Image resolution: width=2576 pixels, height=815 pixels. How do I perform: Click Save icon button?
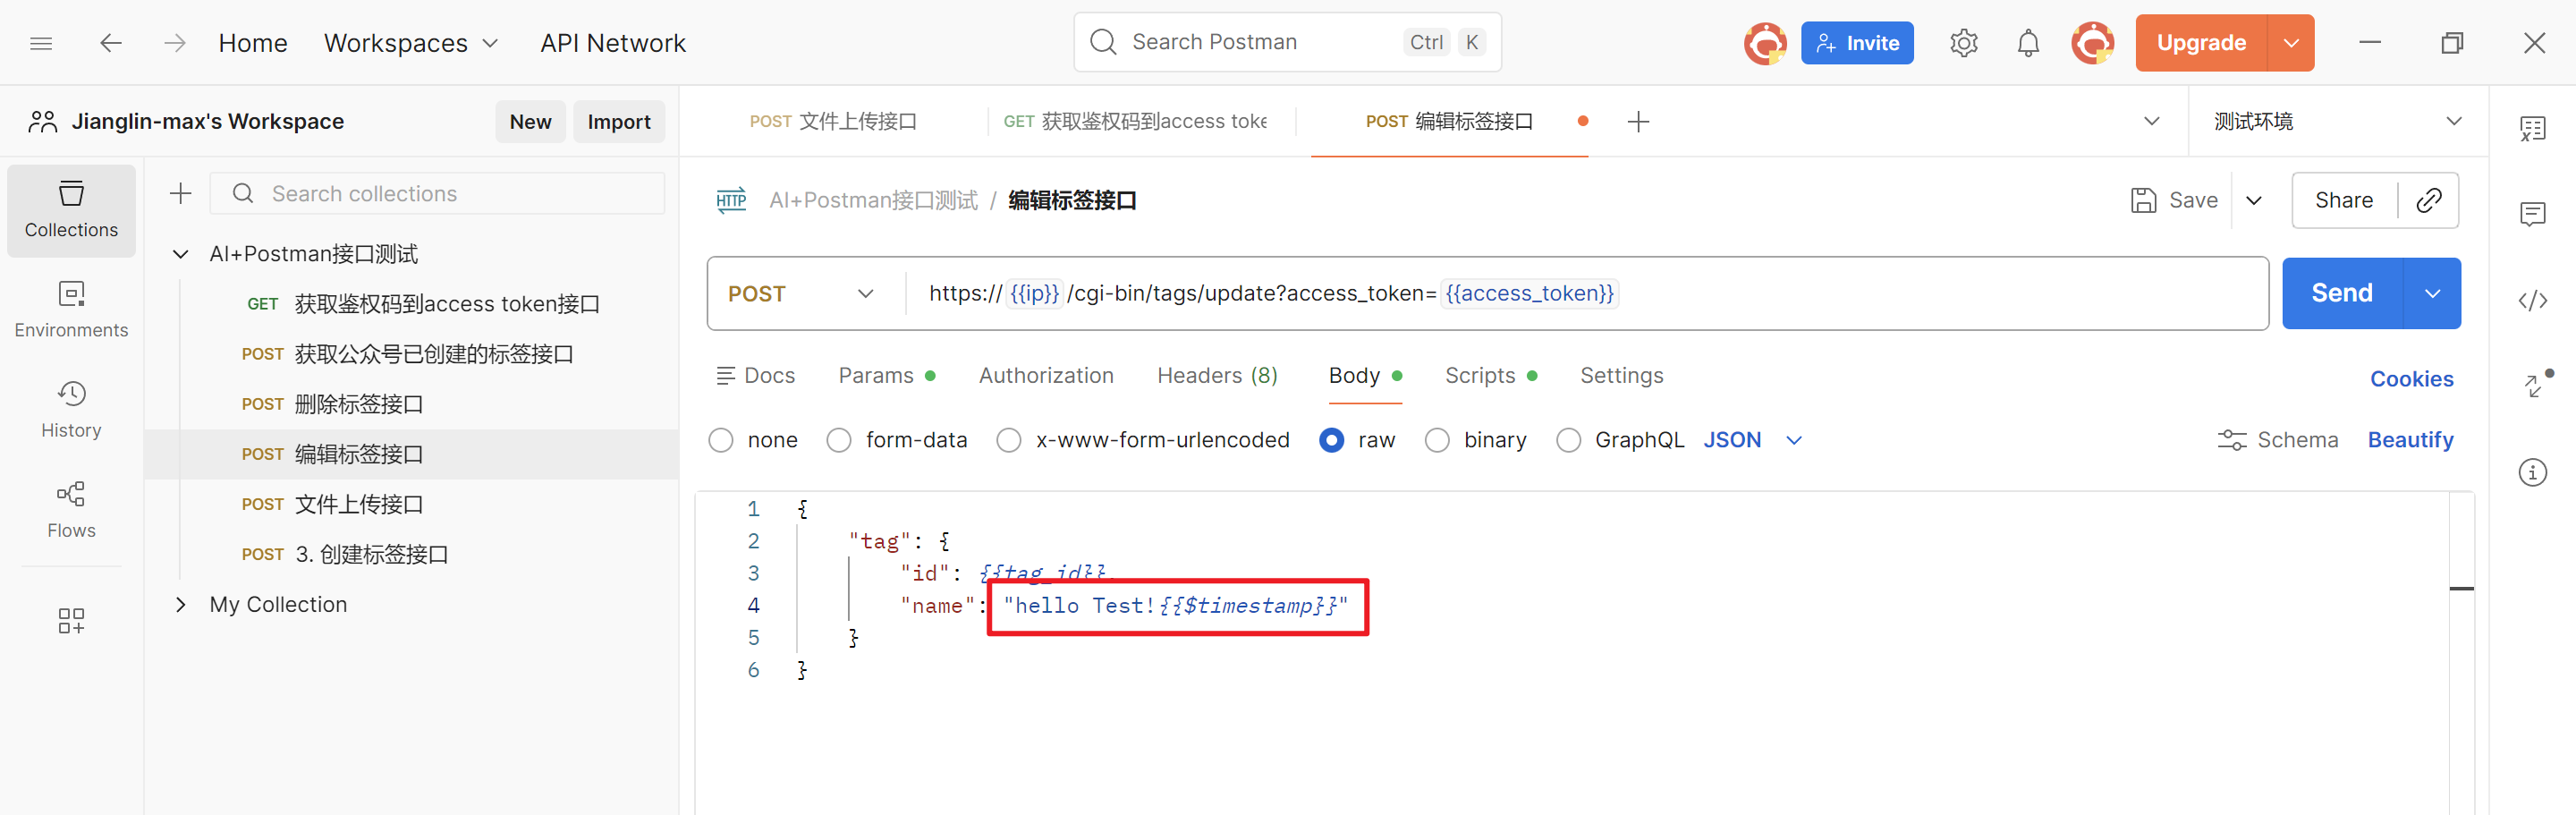pyautogui.click(x=2174, y=200)
